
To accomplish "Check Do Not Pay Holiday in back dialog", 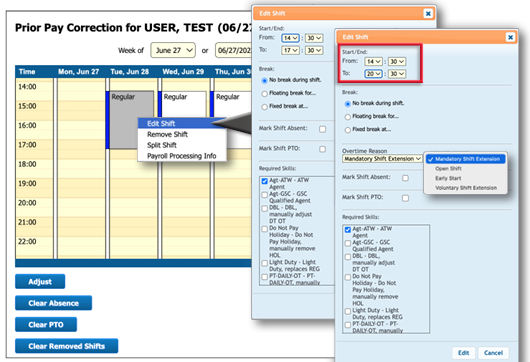I will [x=265, y=229].
